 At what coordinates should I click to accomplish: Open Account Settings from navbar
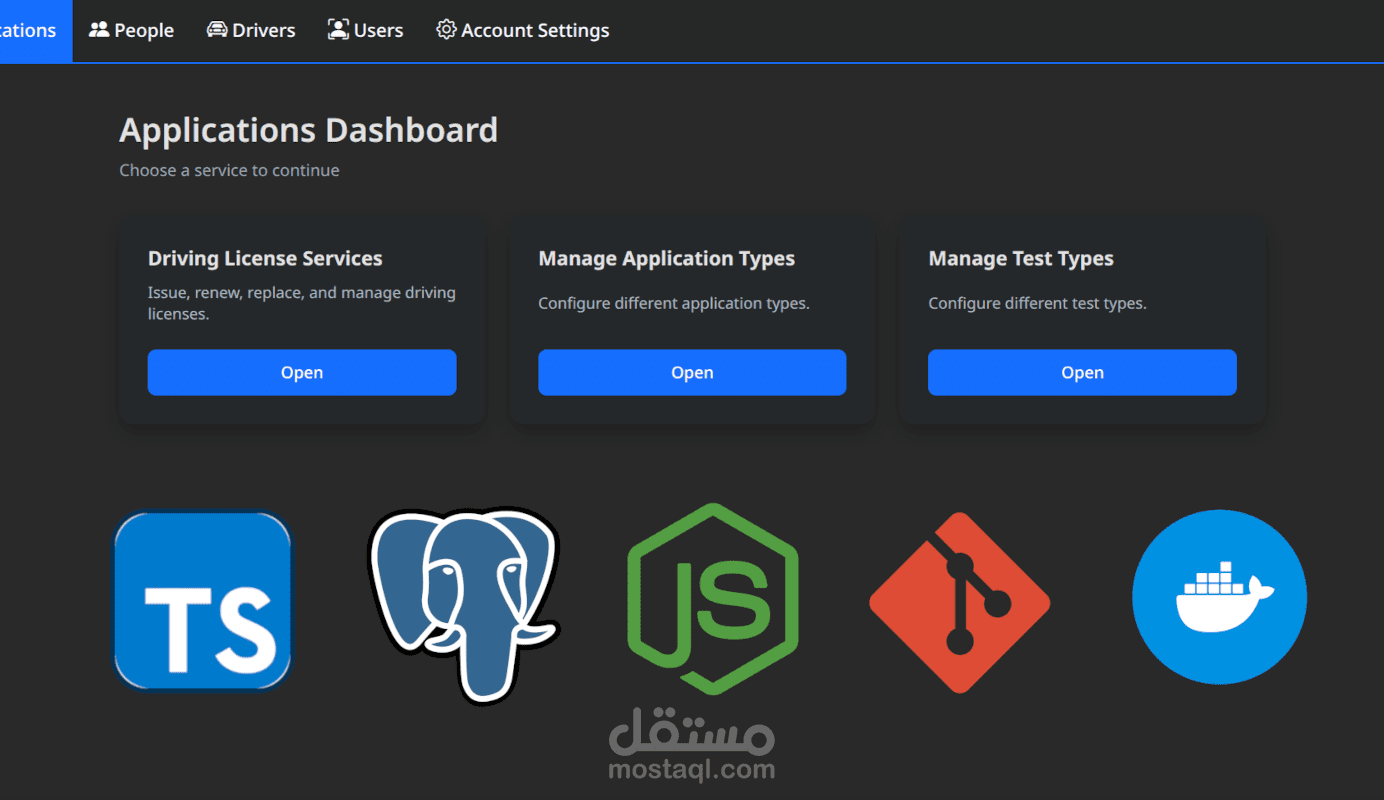point(523,30)
